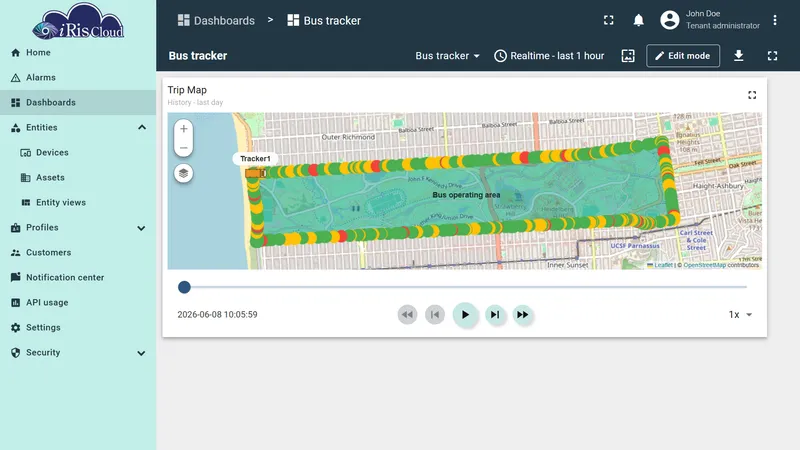Click the Bus tracker breadcrumb

(324, 20)
